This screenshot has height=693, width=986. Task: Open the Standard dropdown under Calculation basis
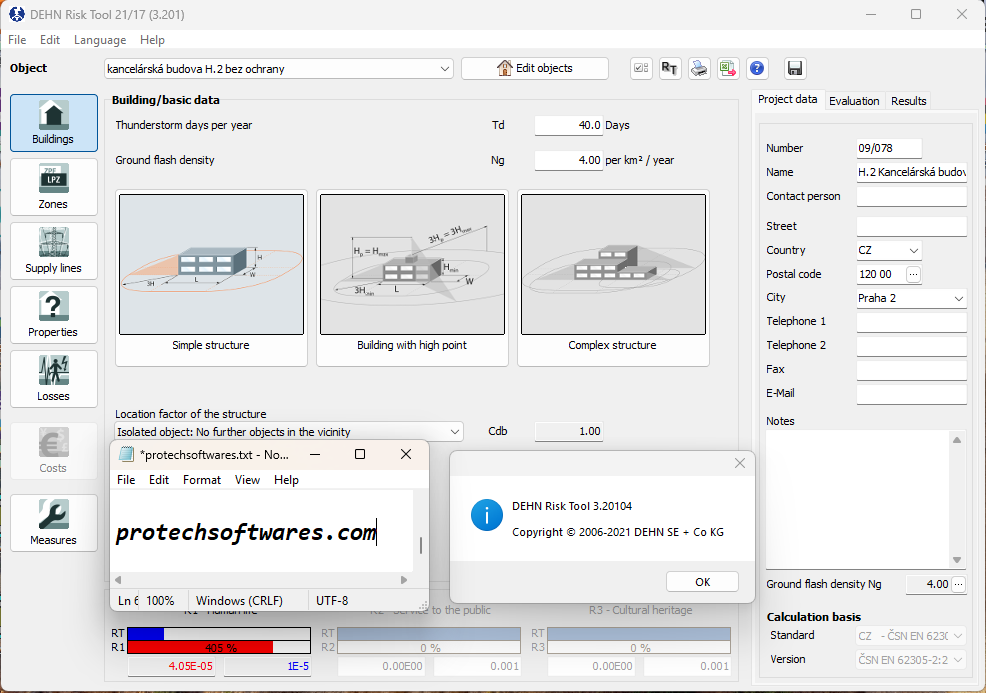(x=958, y=636)
